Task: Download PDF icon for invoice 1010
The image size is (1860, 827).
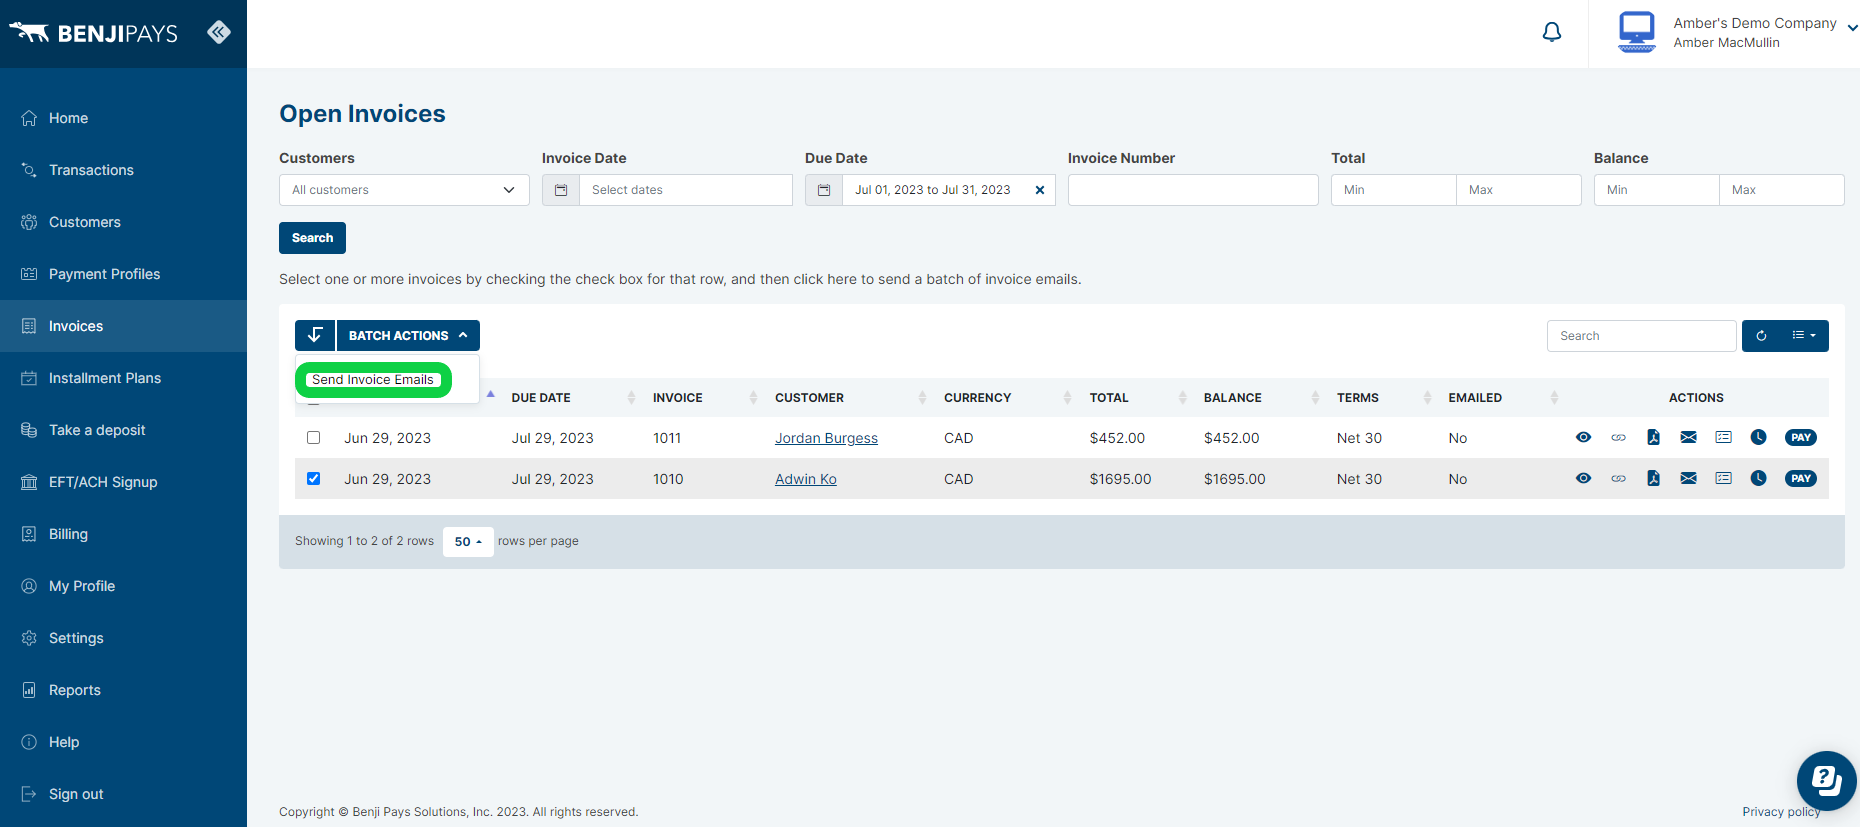Action: tap(1653, 478)
